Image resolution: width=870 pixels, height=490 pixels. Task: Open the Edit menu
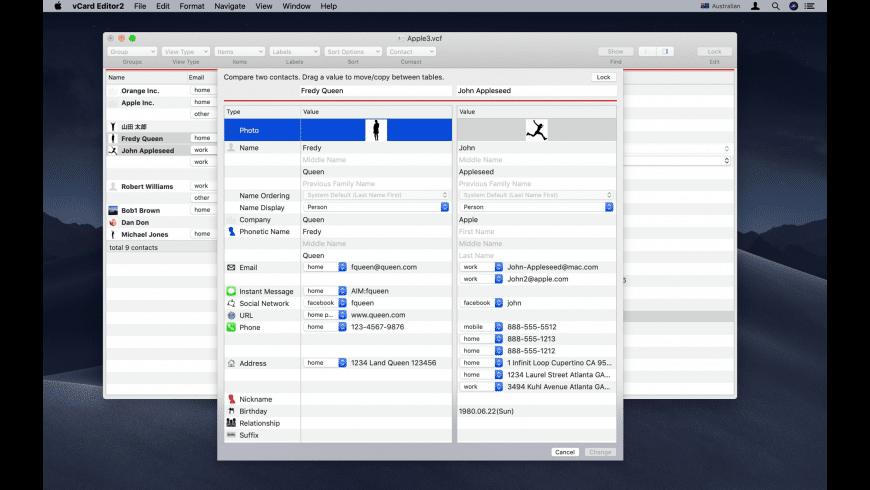163,6
